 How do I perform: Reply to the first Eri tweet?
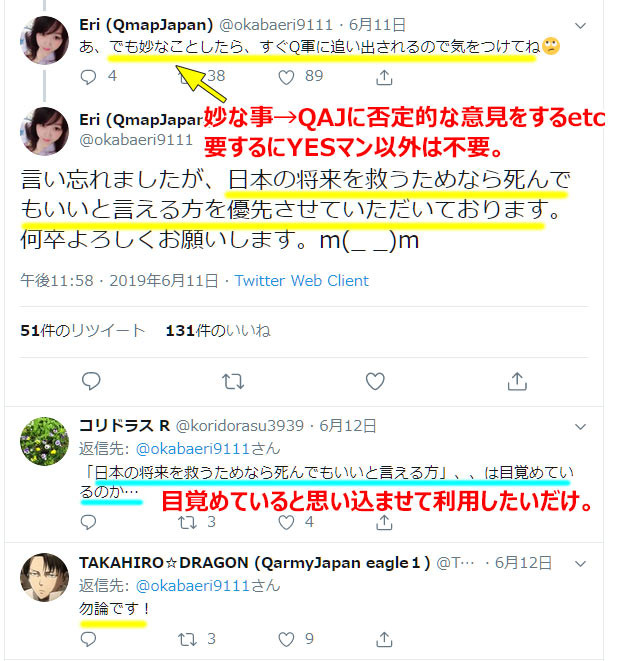pyautogui.click(x=88, y=77)
